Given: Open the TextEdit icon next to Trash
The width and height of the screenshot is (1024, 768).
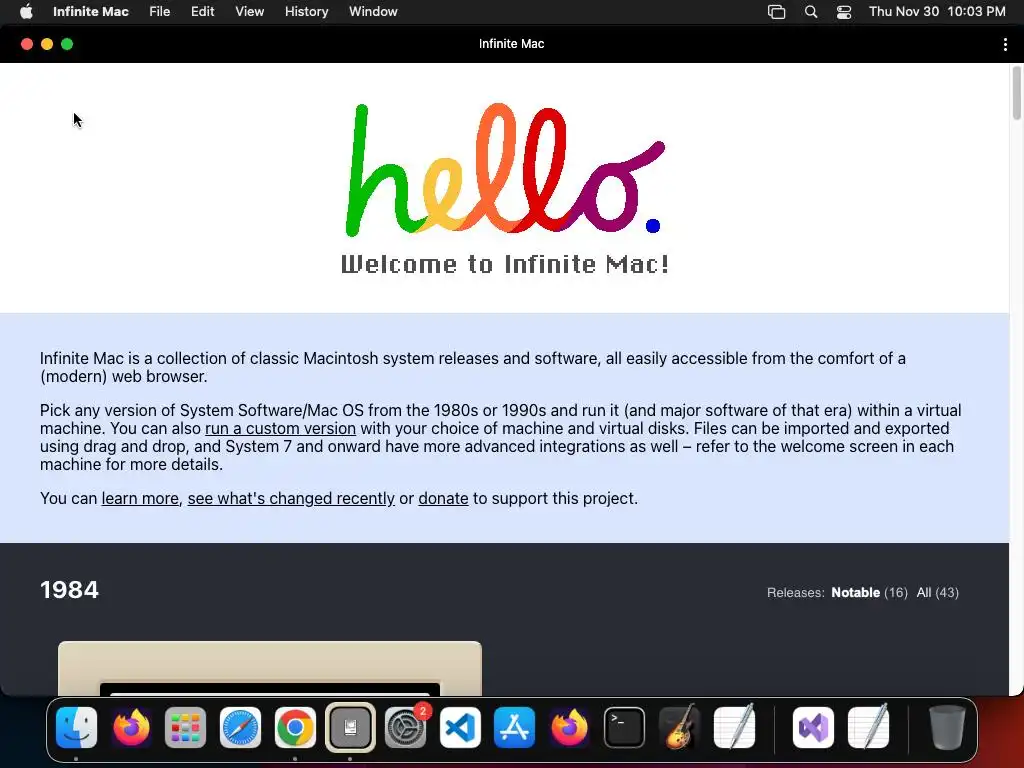Looking at the screenshot, I should click(869, 727).
